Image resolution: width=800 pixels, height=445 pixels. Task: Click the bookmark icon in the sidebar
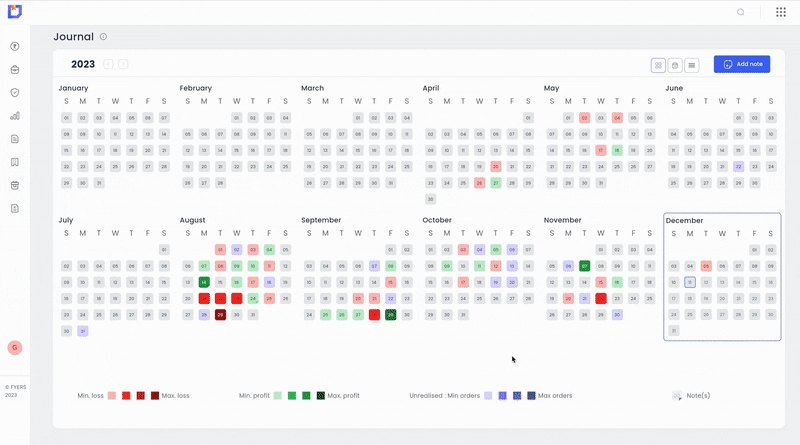[15, 162]
